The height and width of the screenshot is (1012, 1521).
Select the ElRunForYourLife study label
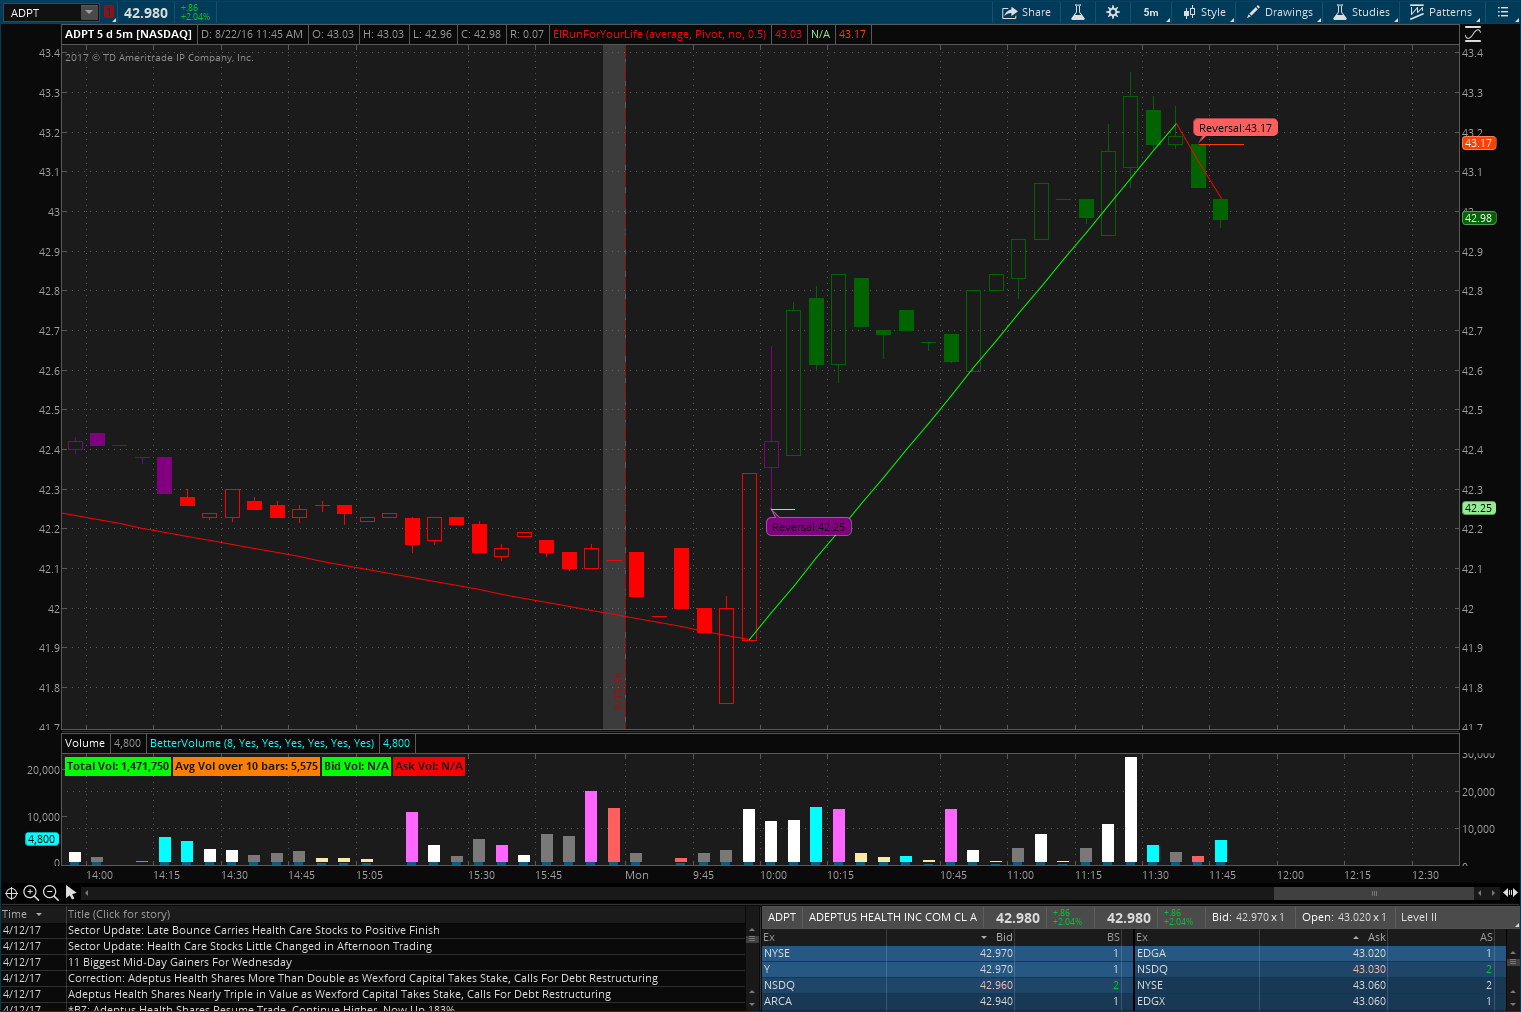click(660, 34)
